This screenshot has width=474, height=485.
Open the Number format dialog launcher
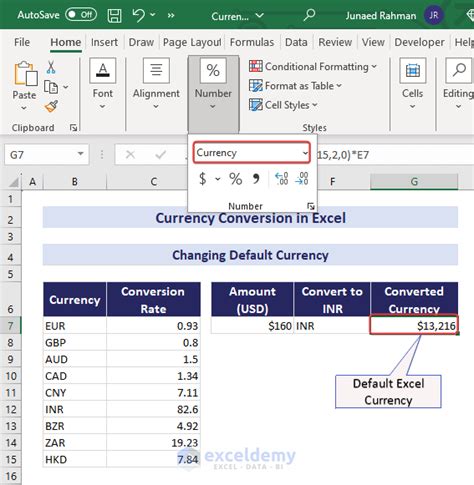click(311, 206)
